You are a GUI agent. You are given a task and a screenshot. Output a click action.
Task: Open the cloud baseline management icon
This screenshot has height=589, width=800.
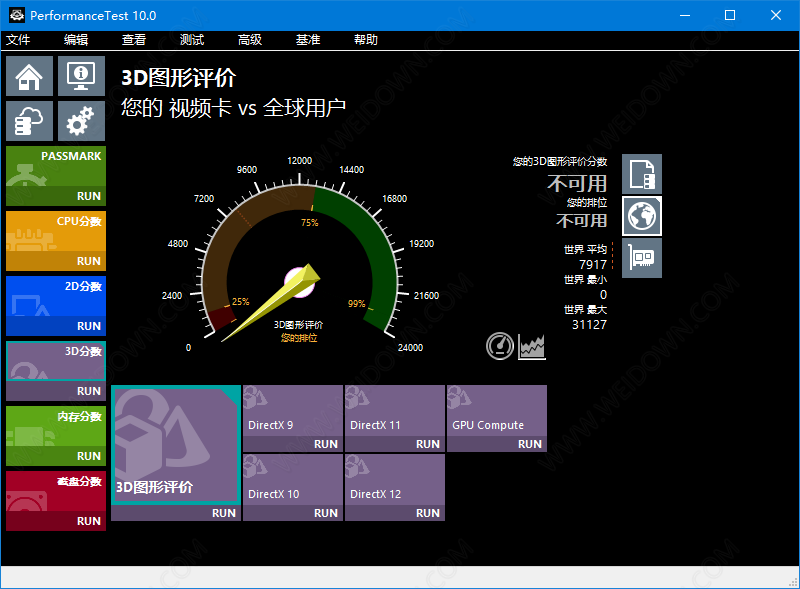30,121
